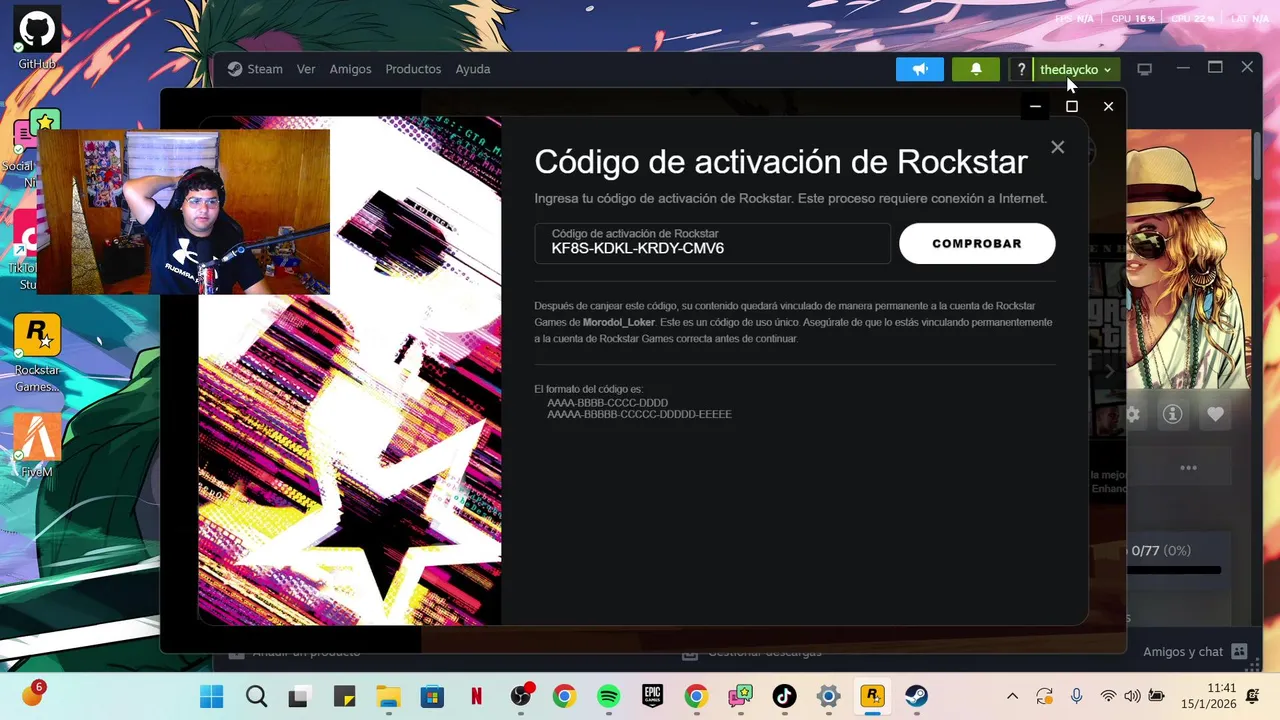Open the Ayuda menu in Steam
1280x720 pixels.
tap(473, 69)
